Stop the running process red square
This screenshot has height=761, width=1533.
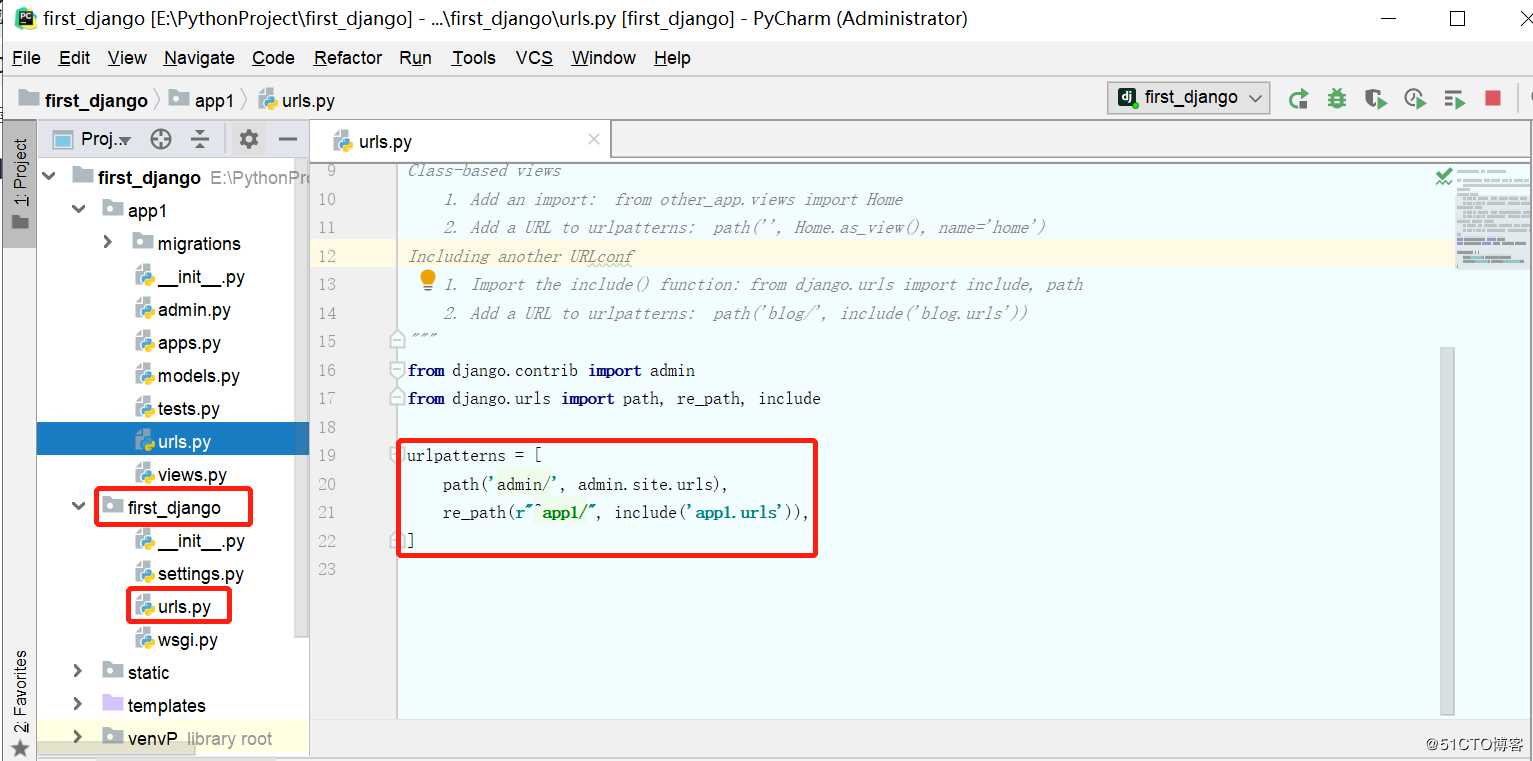pos(1493,98)
